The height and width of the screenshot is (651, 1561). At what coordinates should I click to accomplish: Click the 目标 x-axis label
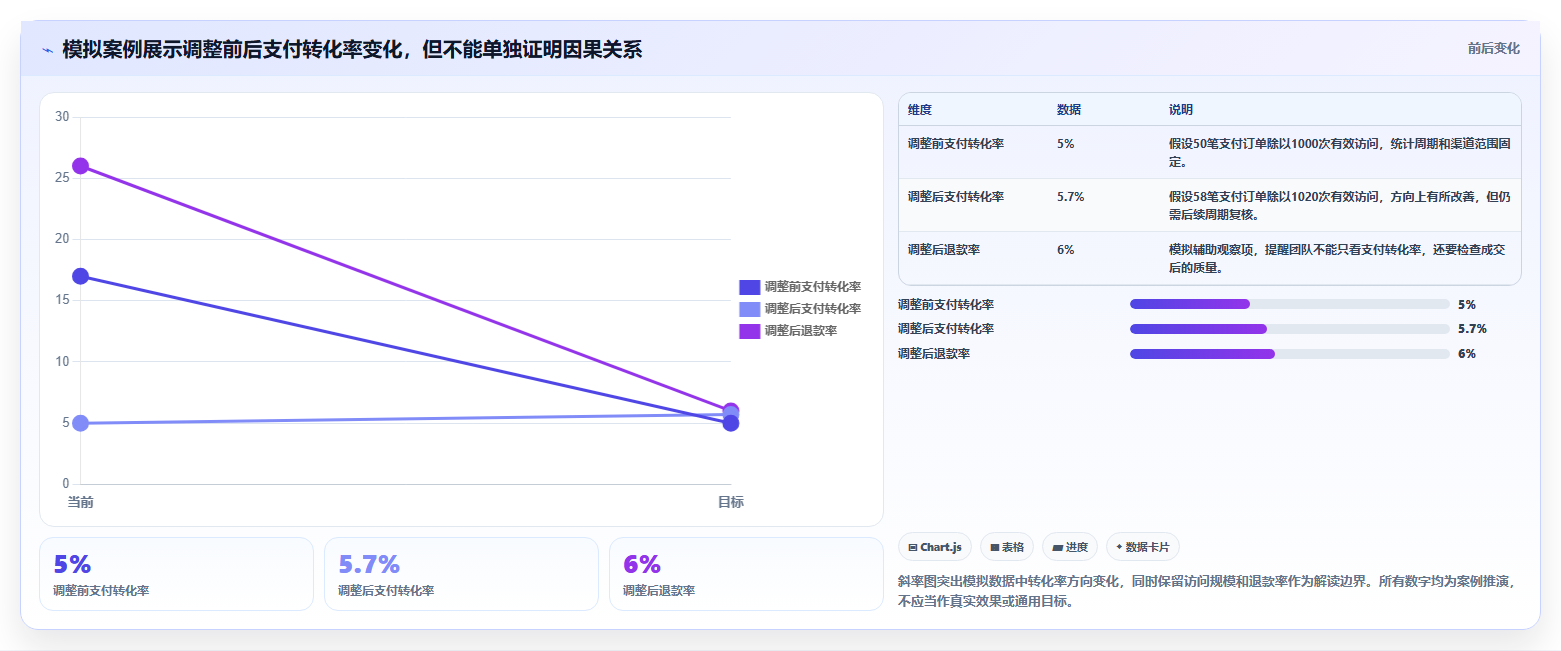click(x=730, y=502)
